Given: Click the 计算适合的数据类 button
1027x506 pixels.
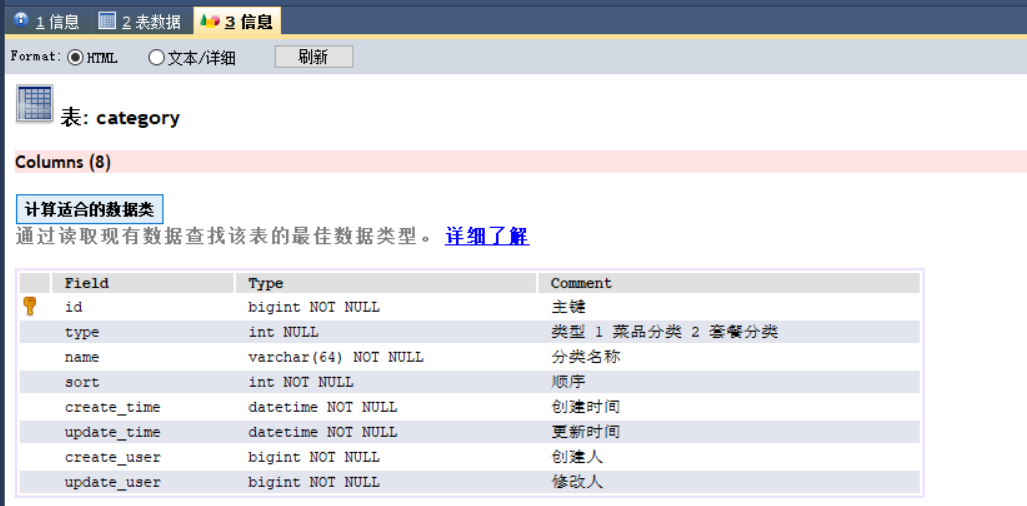Looking at the screenshot, I should click(x=89, y=209).
